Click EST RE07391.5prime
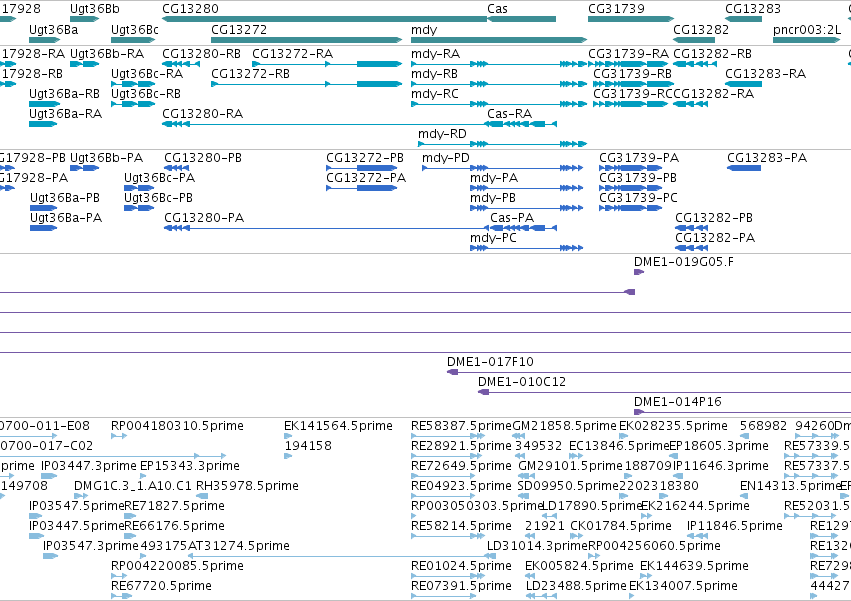 pos(461,586)
